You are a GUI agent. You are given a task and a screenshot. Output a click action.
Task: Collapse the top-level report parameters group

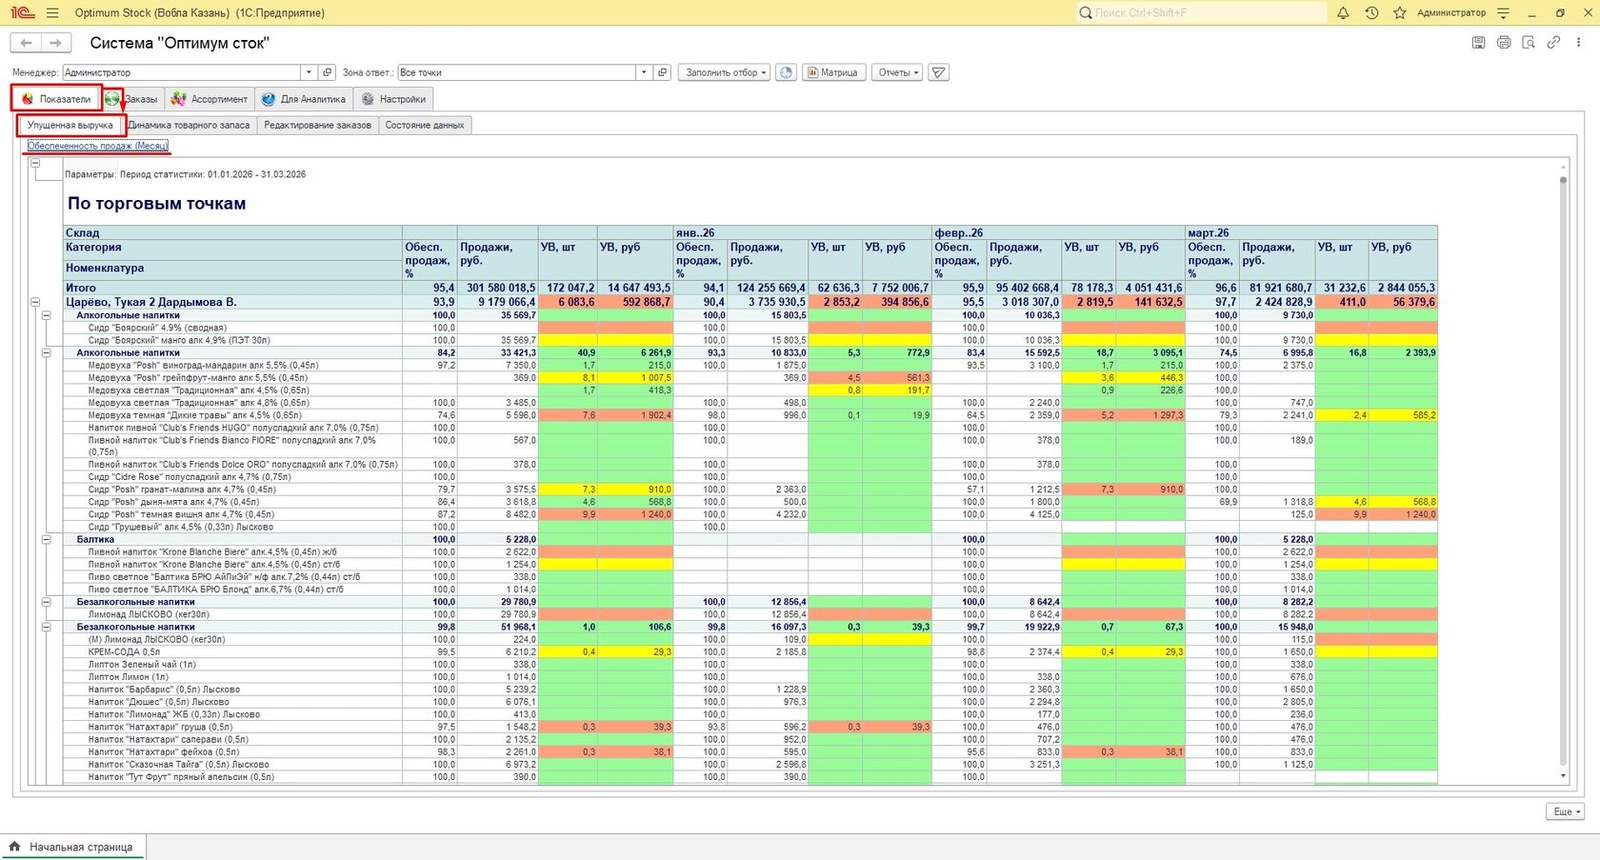(x=35, y=163)
